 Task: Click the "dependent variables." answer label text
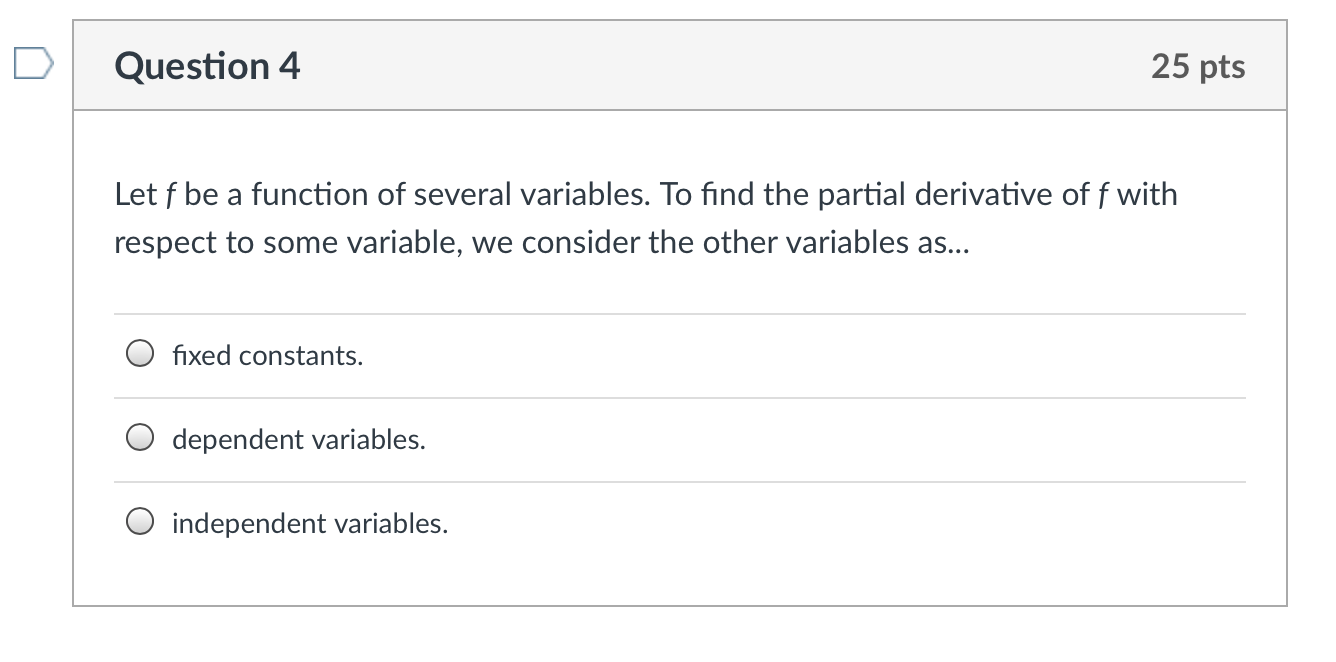tap(298, 440)
